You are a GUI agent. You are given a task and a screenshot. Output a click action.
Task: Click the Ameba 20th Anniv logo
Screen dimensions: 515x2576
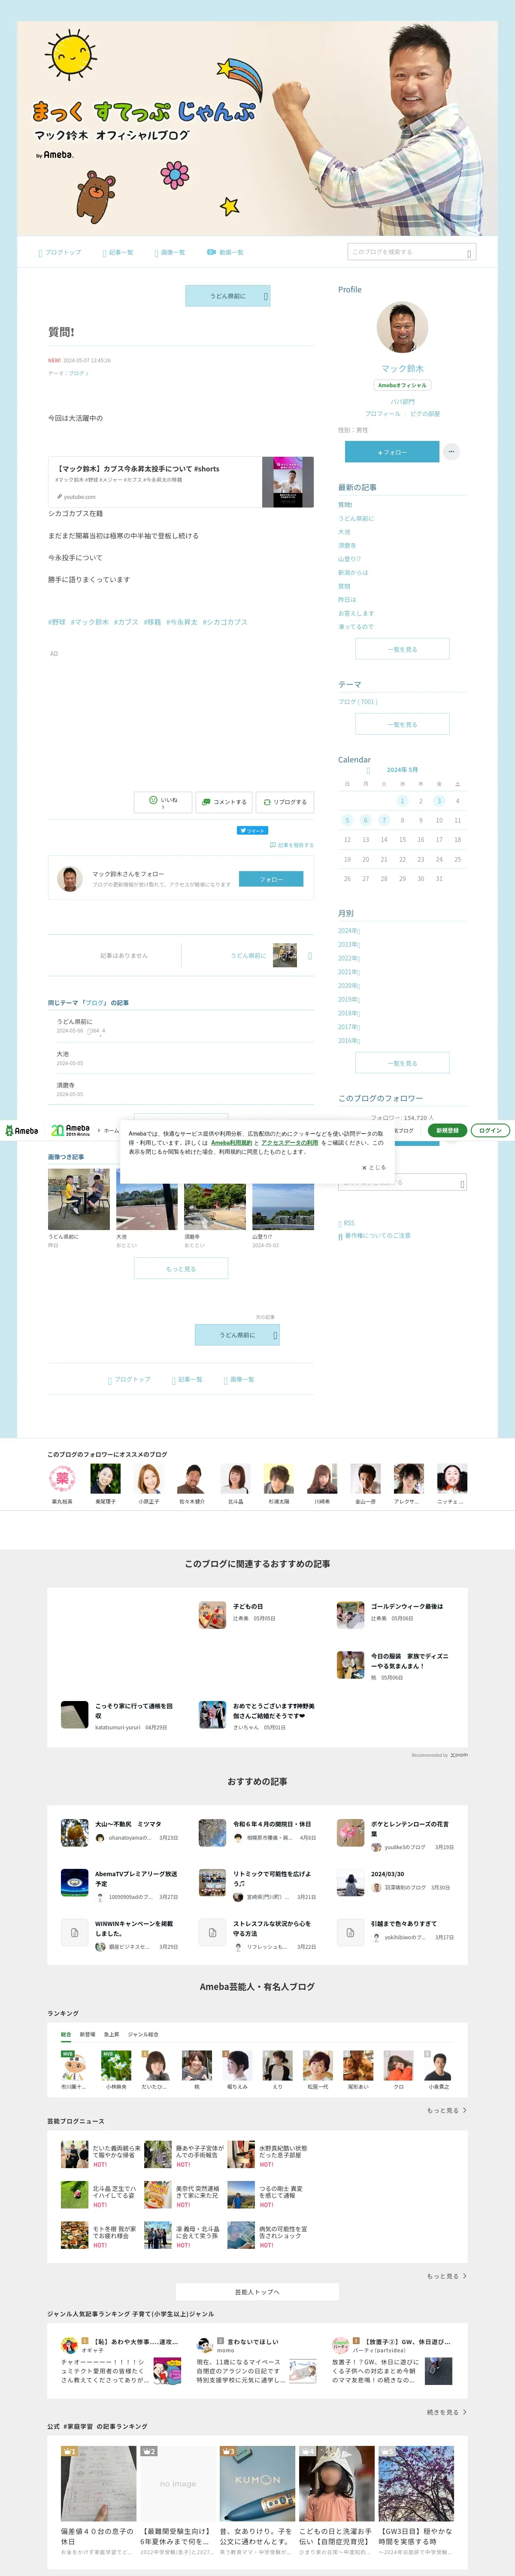pos(70,1130)
